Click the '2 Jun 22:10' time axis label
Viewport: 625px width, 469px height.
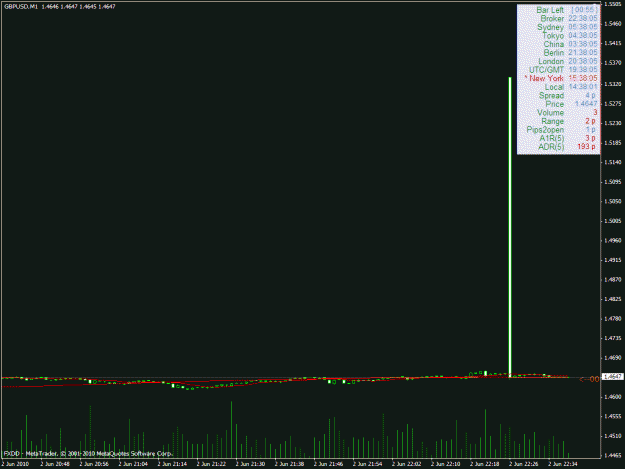tap(446, 464)
